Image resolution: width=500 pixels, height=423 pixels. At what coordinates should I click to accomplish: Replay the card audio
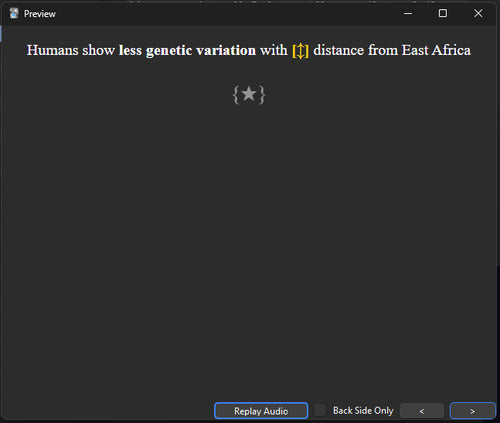coord(261,411)
